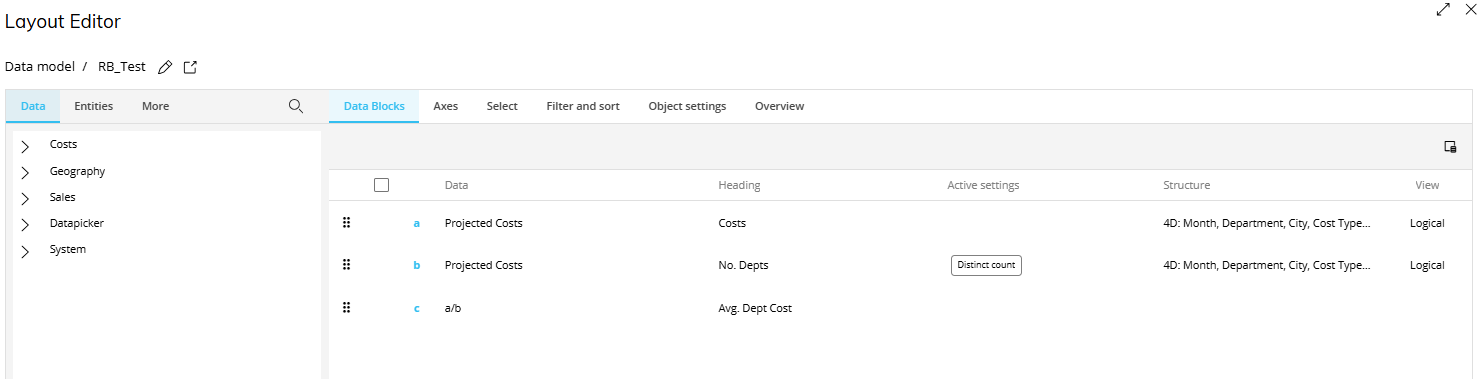Click block letter c
Image resolution: width=1484 pixels, height=379 pixels.
(x=417, y=308)
